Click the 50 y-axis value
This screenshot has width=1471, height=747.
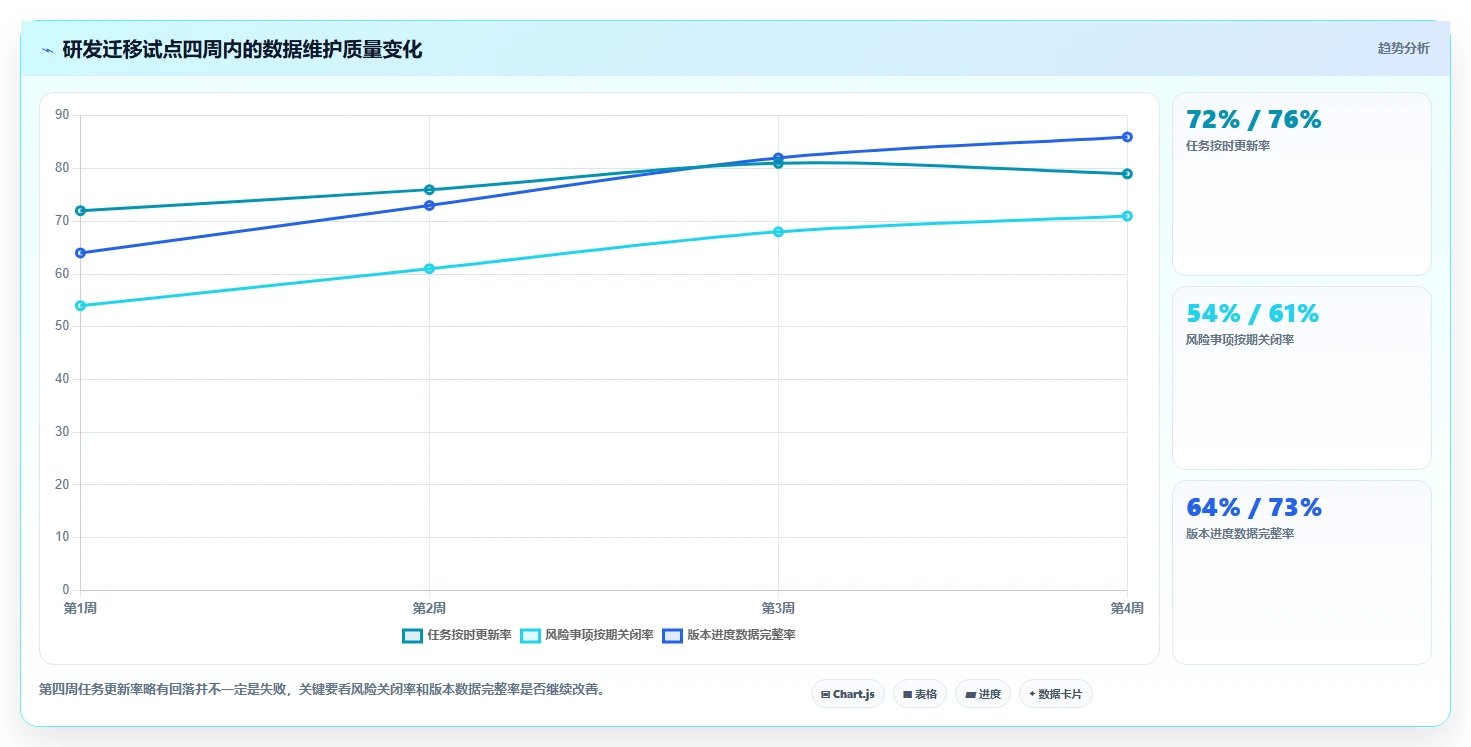[62, 326]
